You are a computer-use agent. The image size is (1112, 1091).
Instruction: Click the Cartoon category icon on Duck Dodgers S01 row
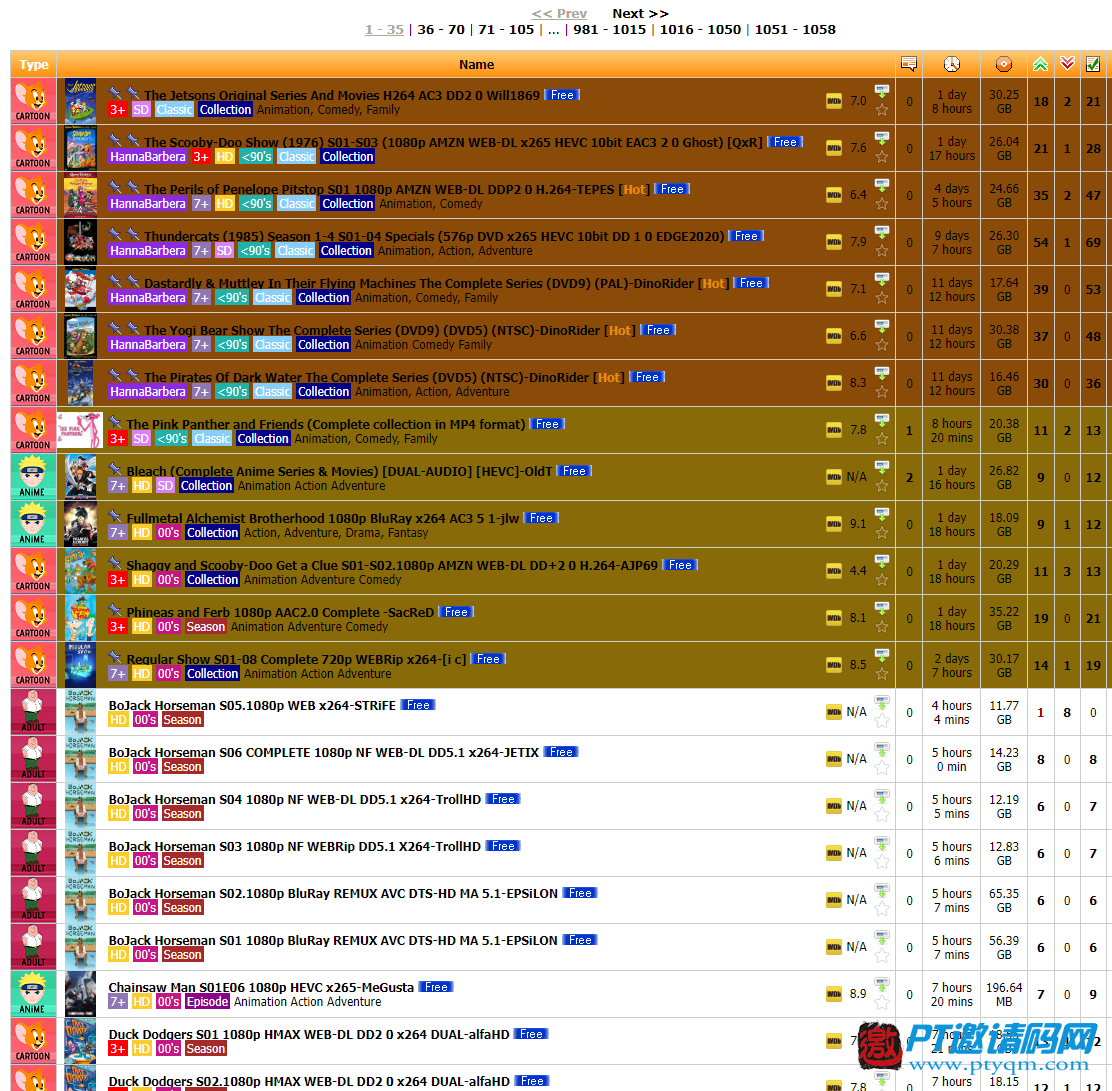(x=33, y=1041)
